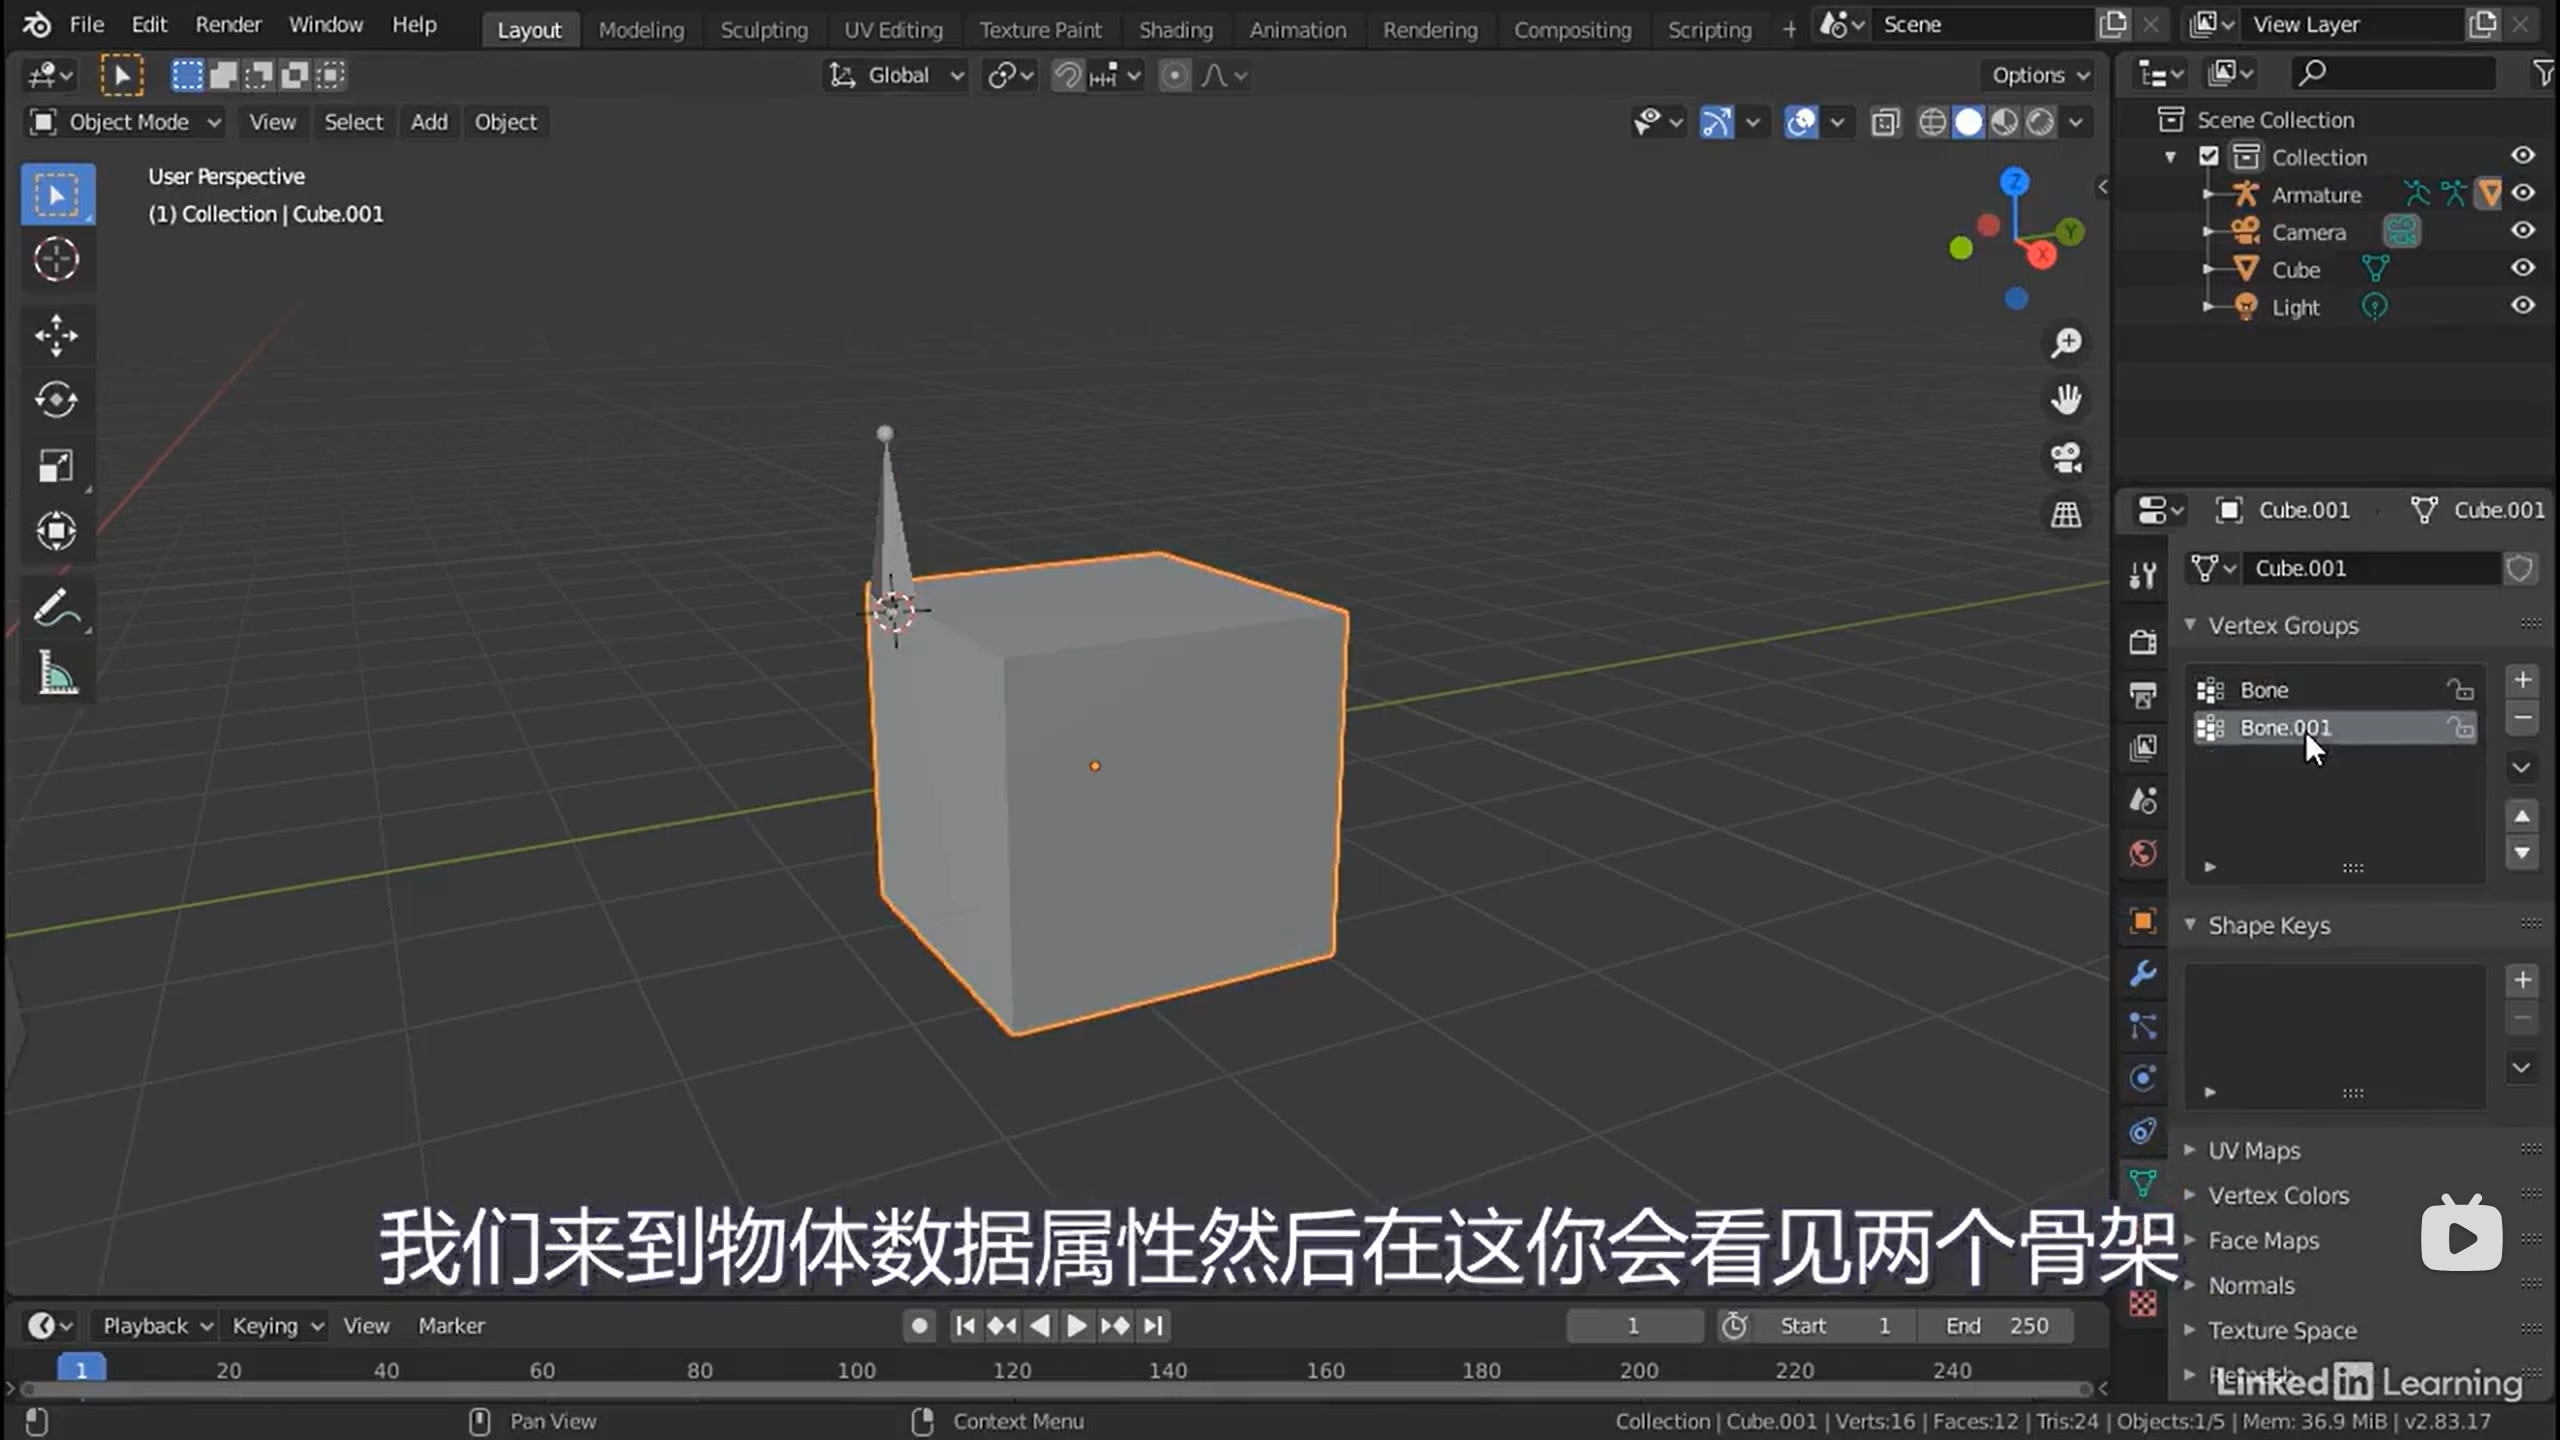Open the File menu
This screenshot has height=1440, width=2560.
[87, 25]
